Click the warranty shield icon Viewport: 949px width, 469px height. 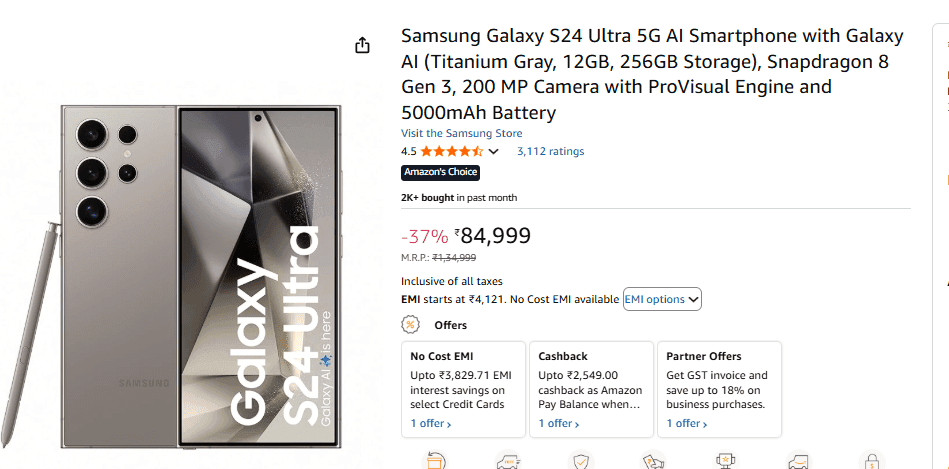click(x=581, y=461)
